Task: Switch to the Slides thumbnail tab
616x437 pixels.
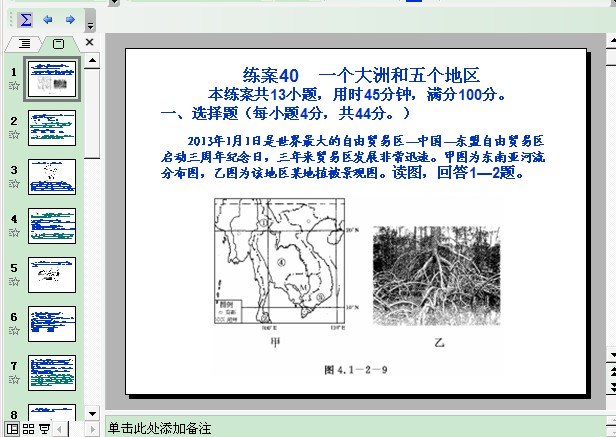Action: click(57, 43)
